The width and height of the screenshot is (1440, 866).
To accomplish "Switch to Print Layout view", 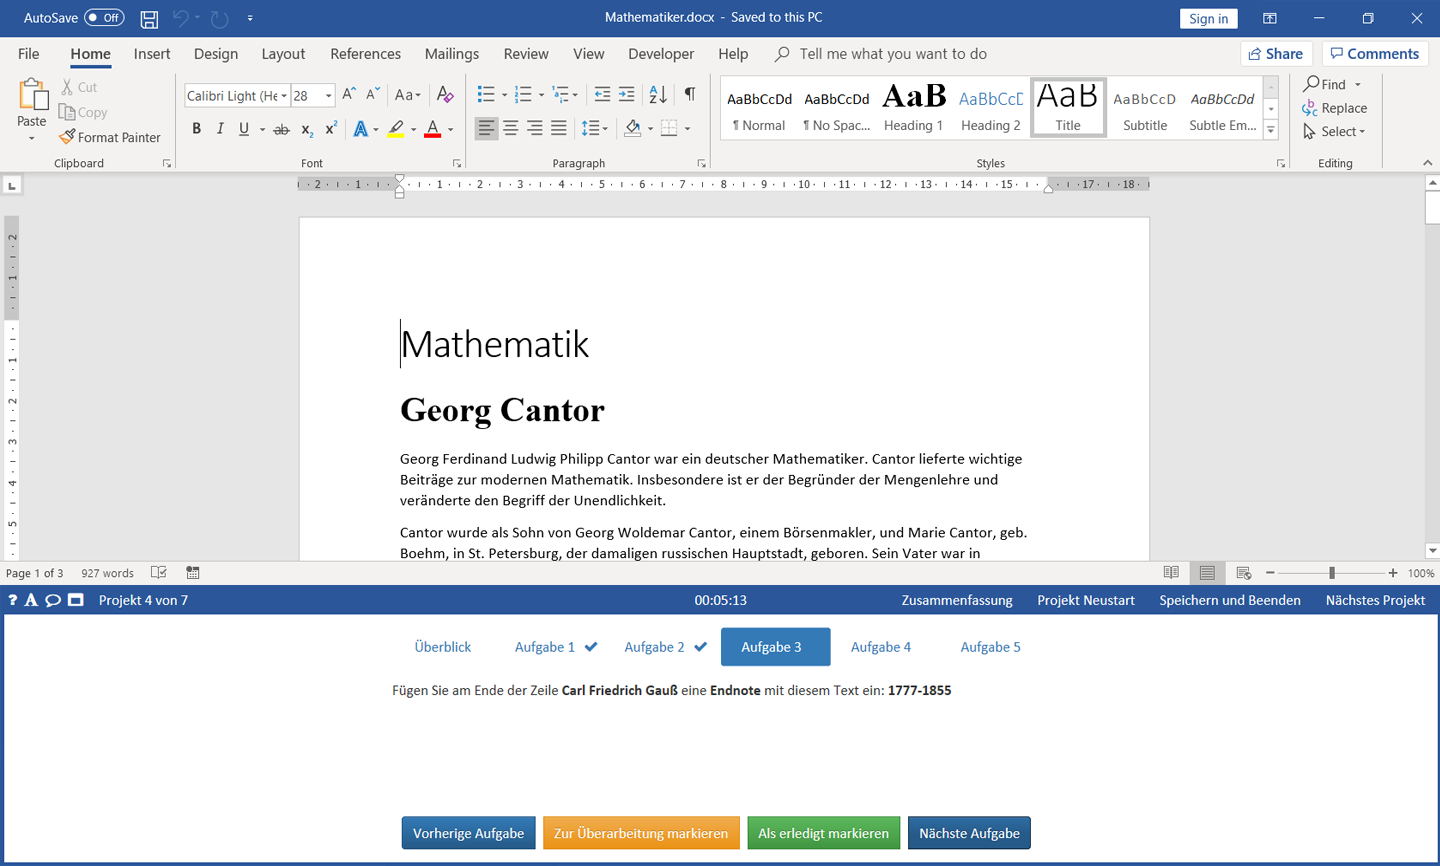I will (x=1207, y=573).
